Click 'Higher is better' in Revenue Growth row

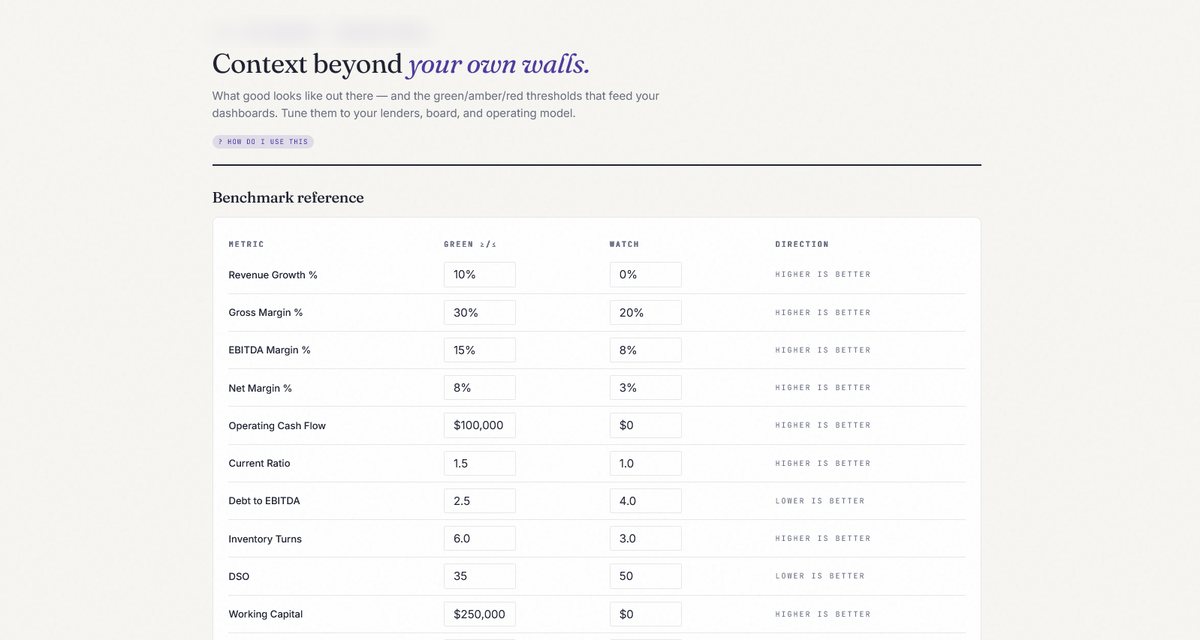[823, 275]
